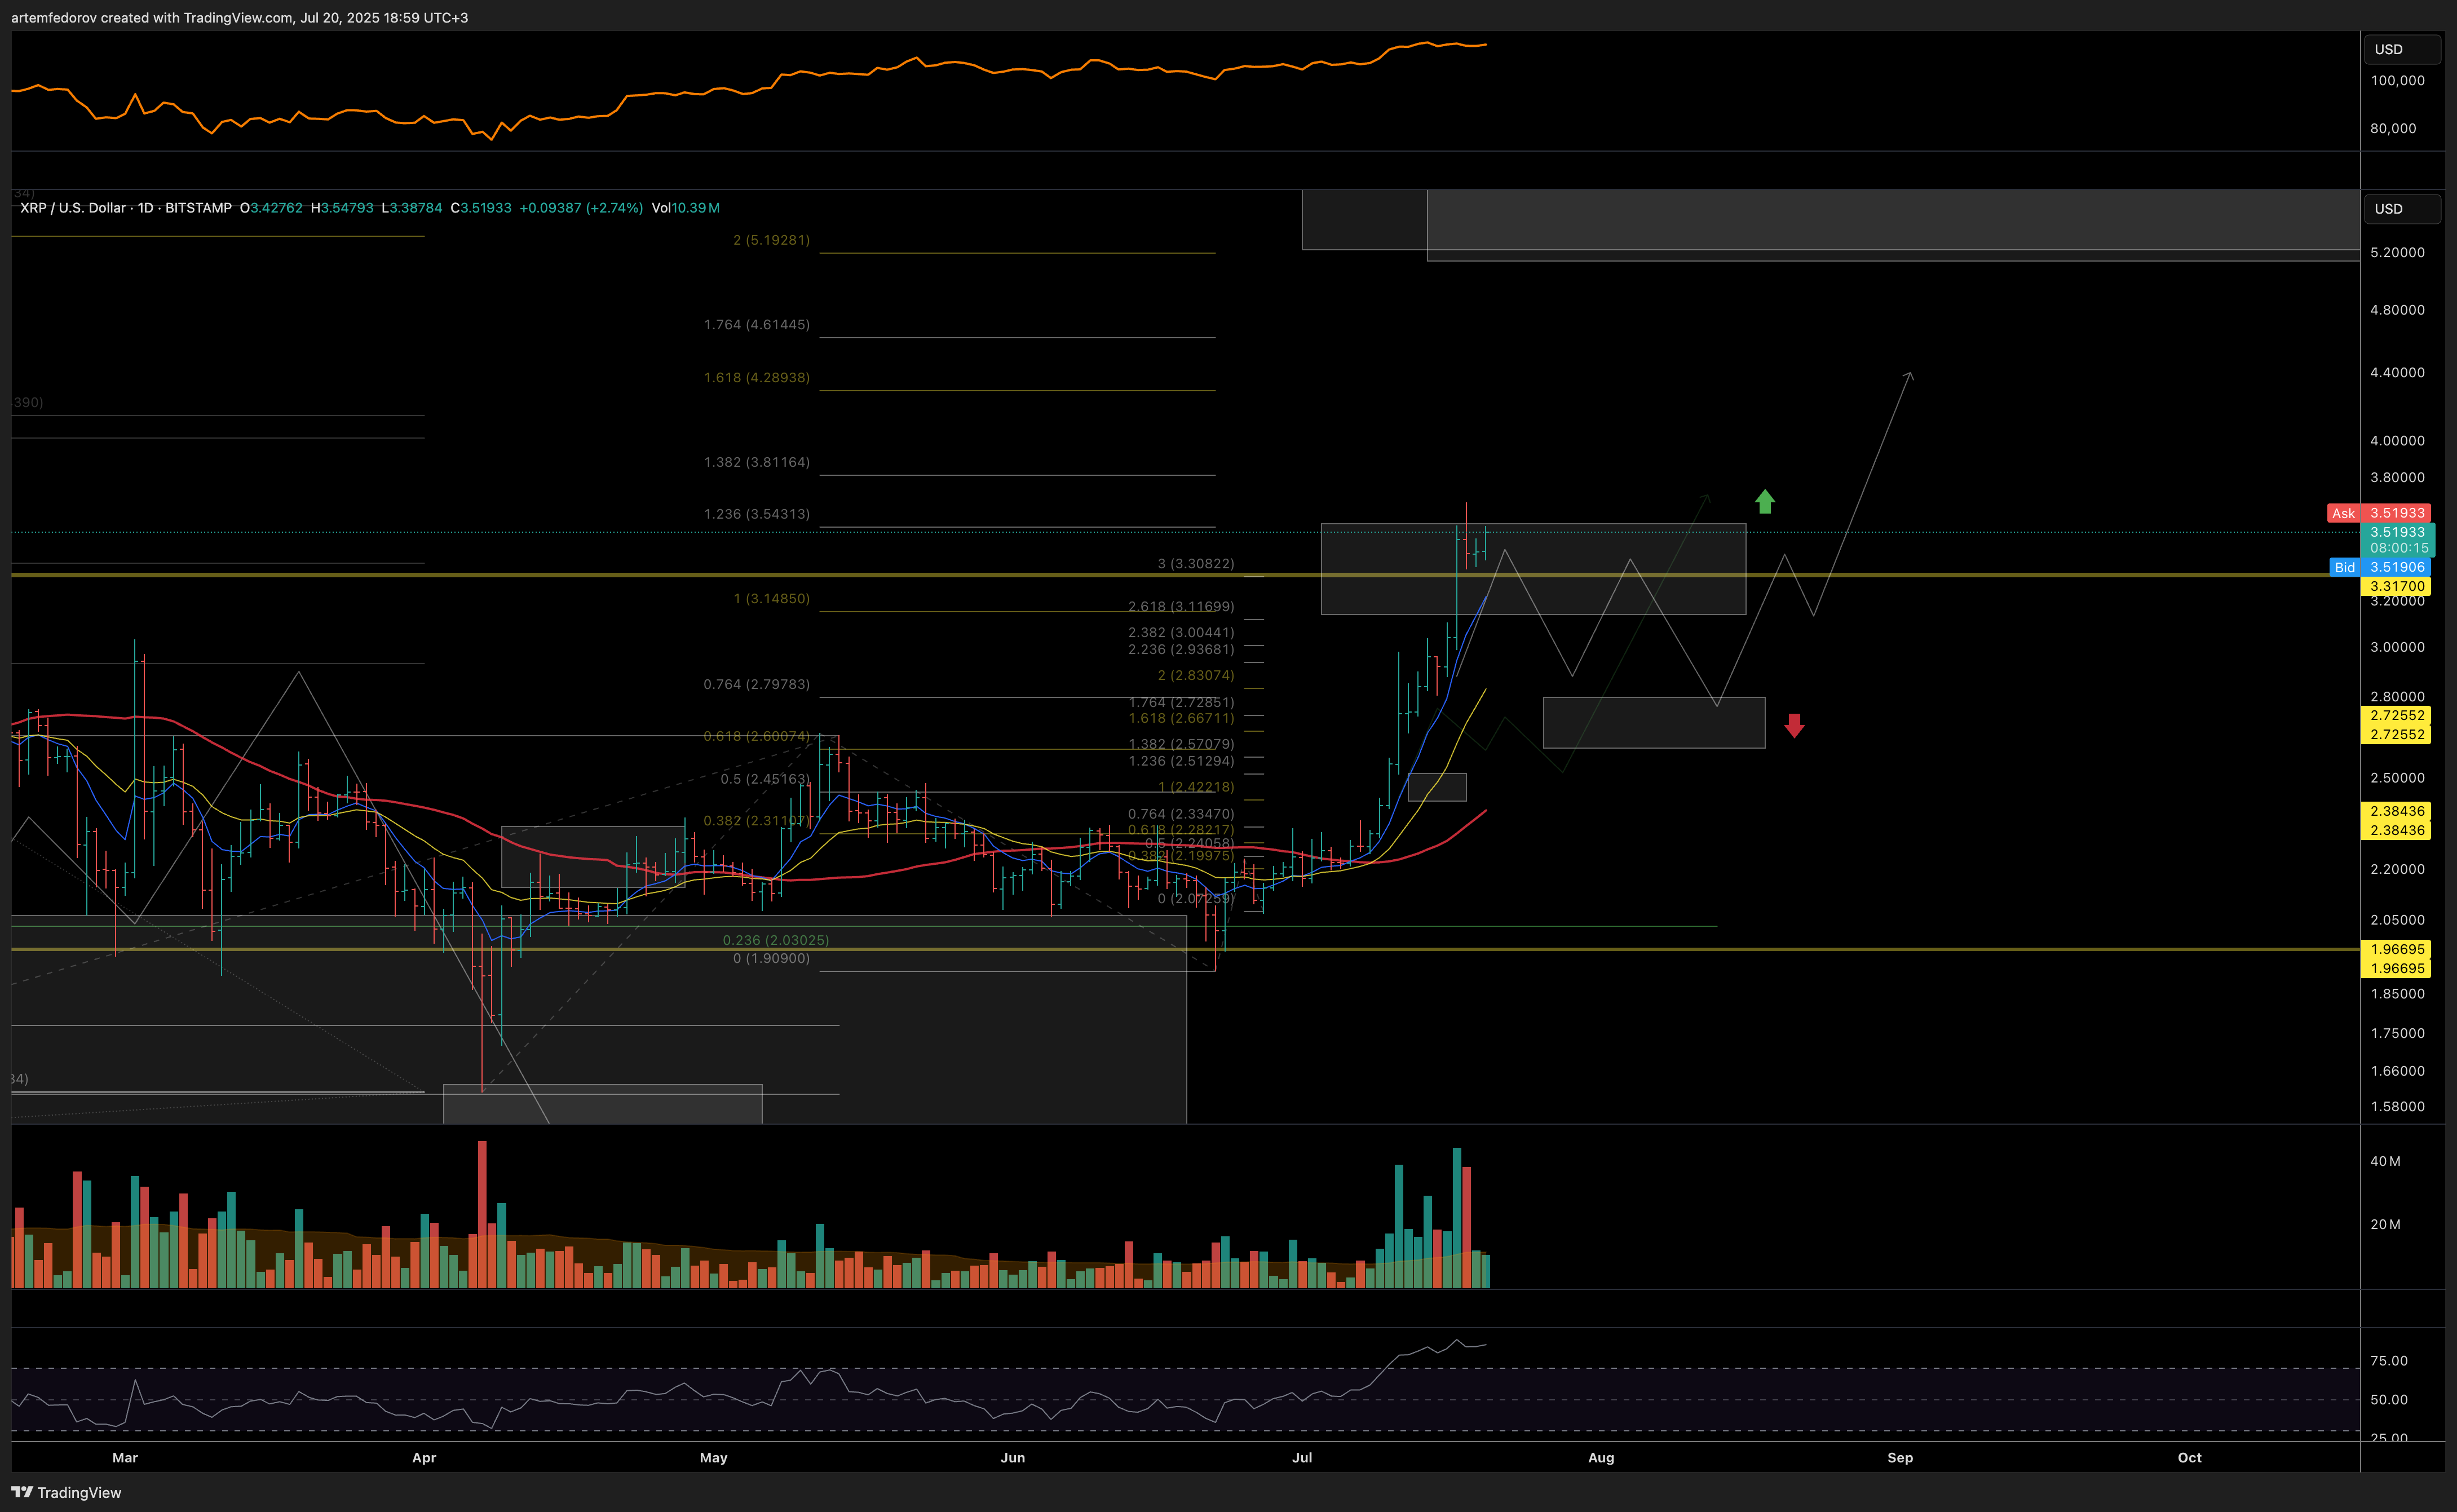Click the red down arrow marker
The width and height of the screenshot is (2457, 1512).
(1794, 726)
